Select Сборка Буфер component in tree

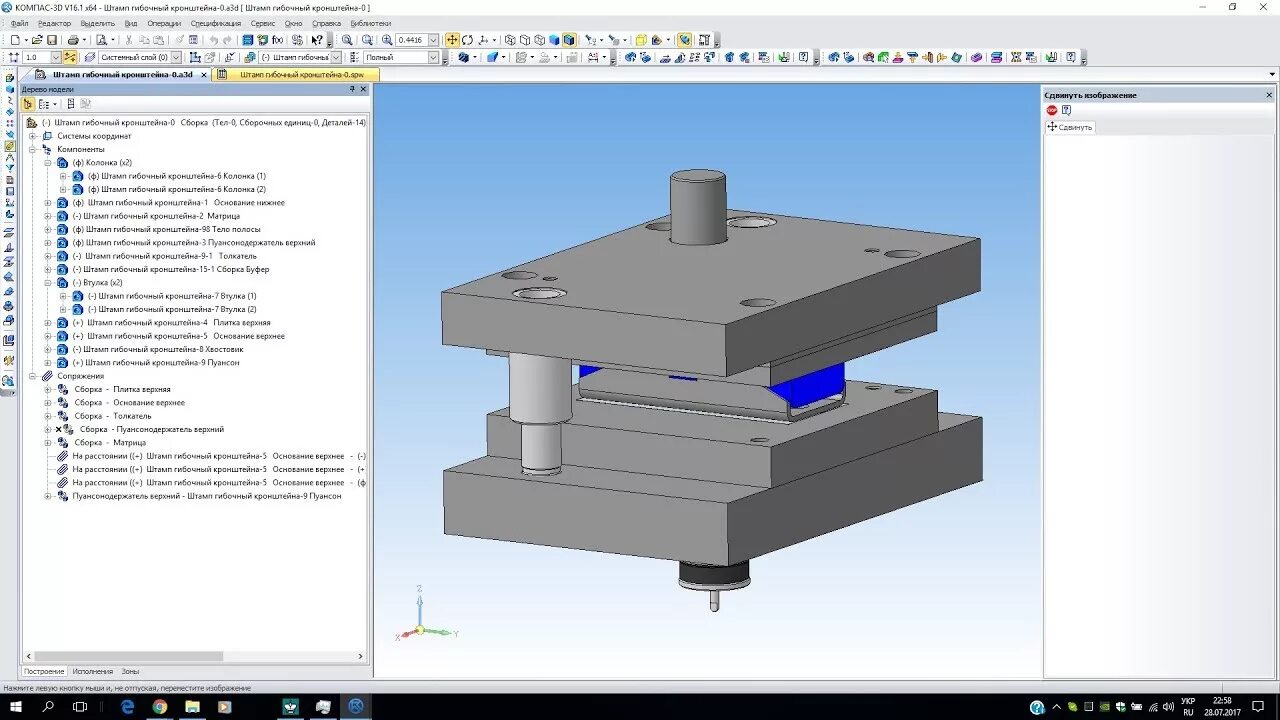(x=170, y=269)
